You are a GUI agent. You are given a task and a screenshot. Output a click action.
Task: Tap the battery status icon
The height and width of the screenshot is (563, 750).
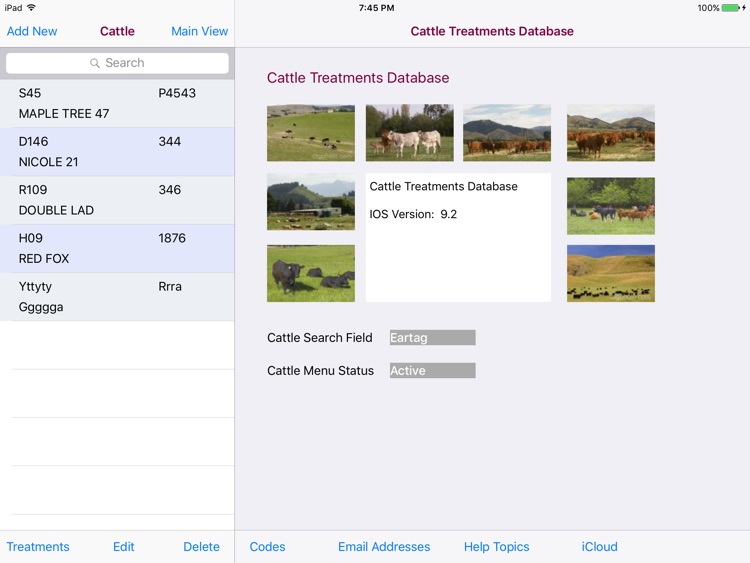(730, 8)
